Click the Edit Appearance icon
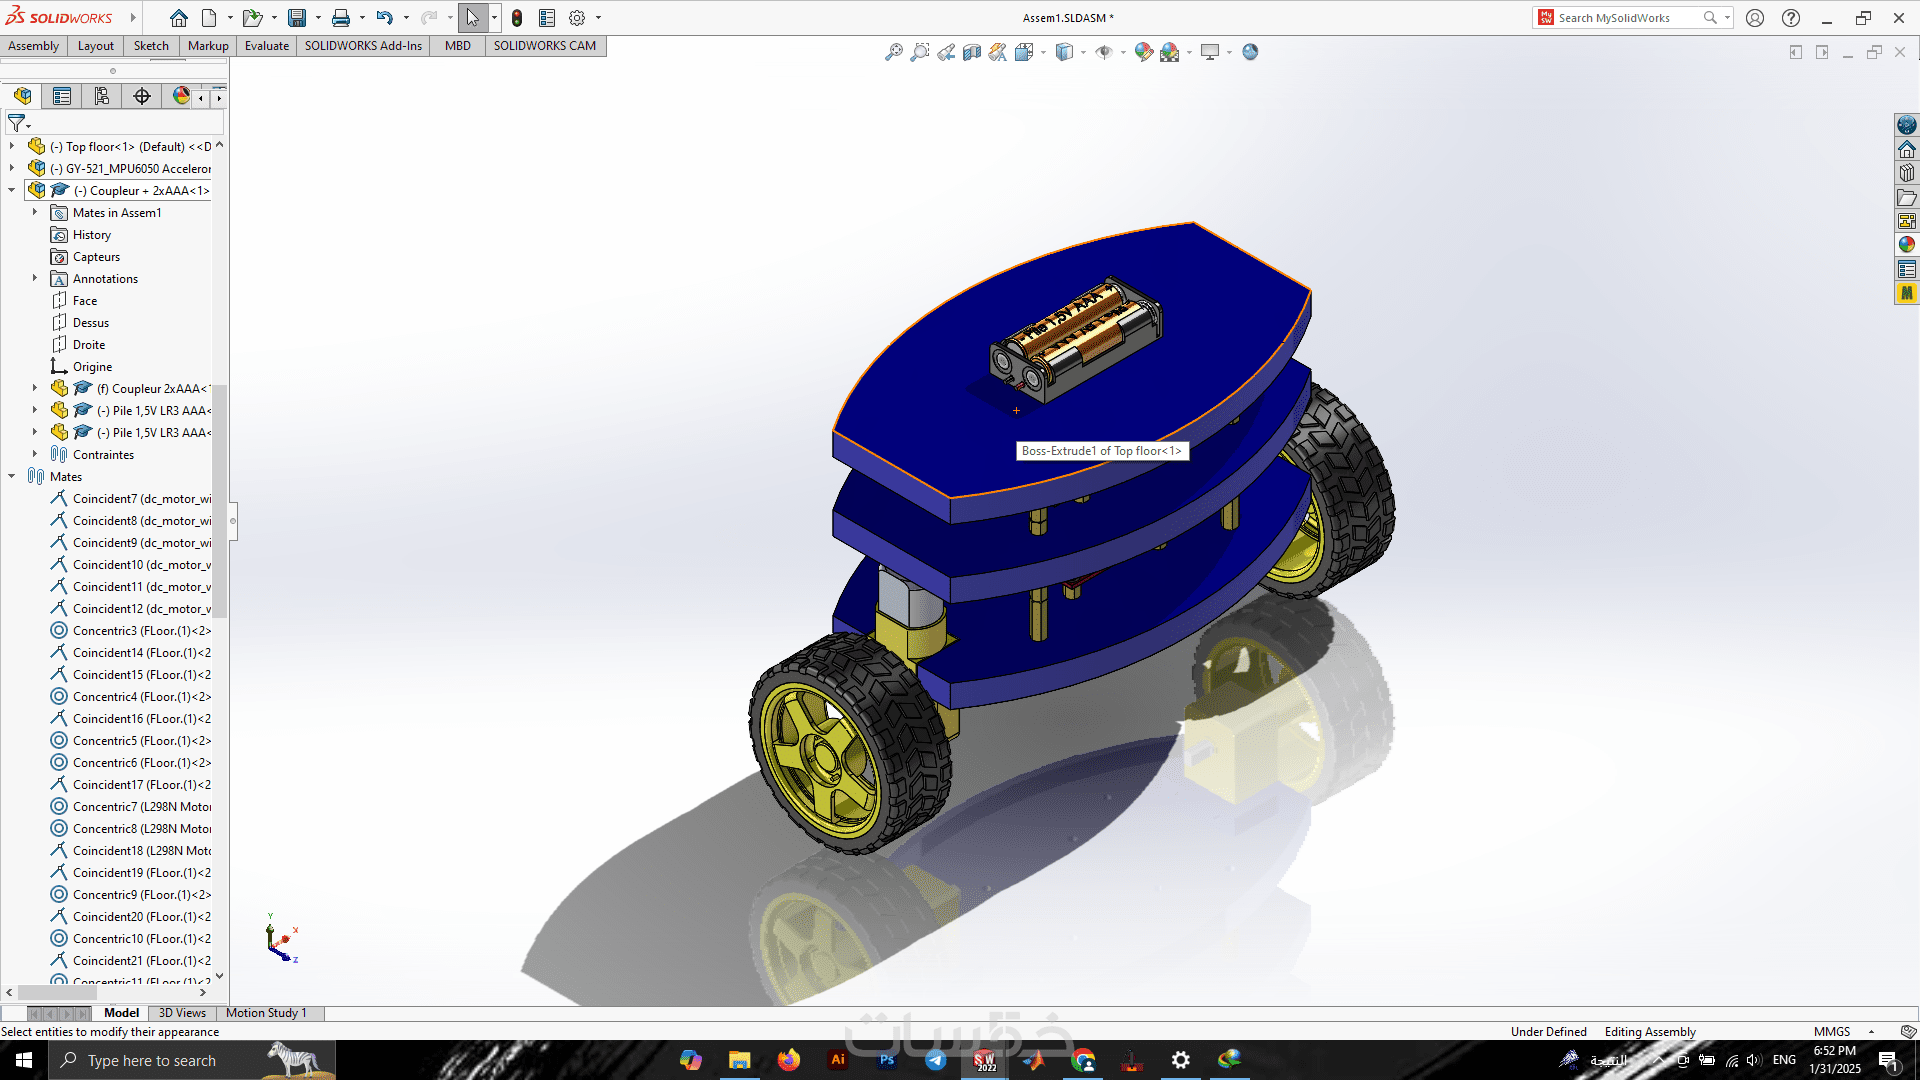 click(1143, 52)
